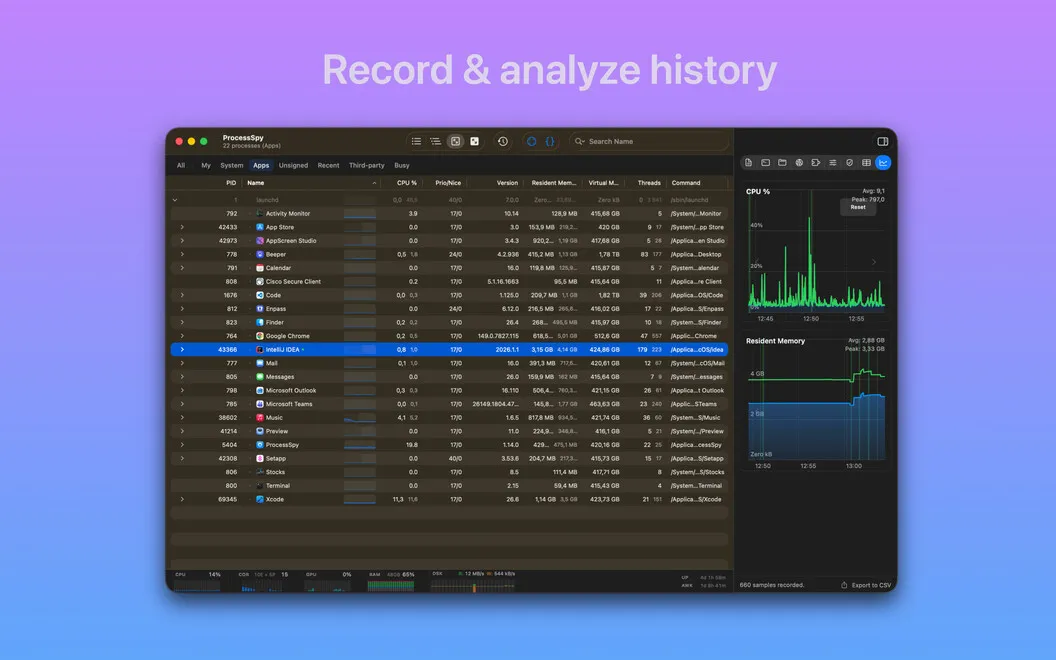The image size is (1056, 660).
Task: Click the CPU % history chart
Action: coord(816,251)
